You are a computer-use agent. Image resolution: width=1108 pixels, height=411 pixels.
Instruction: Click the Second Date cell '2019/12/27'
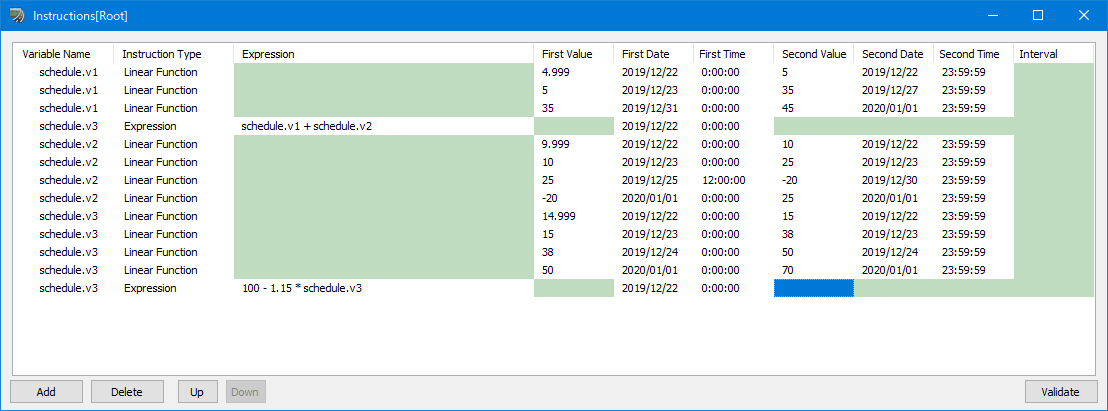(893, 90)
